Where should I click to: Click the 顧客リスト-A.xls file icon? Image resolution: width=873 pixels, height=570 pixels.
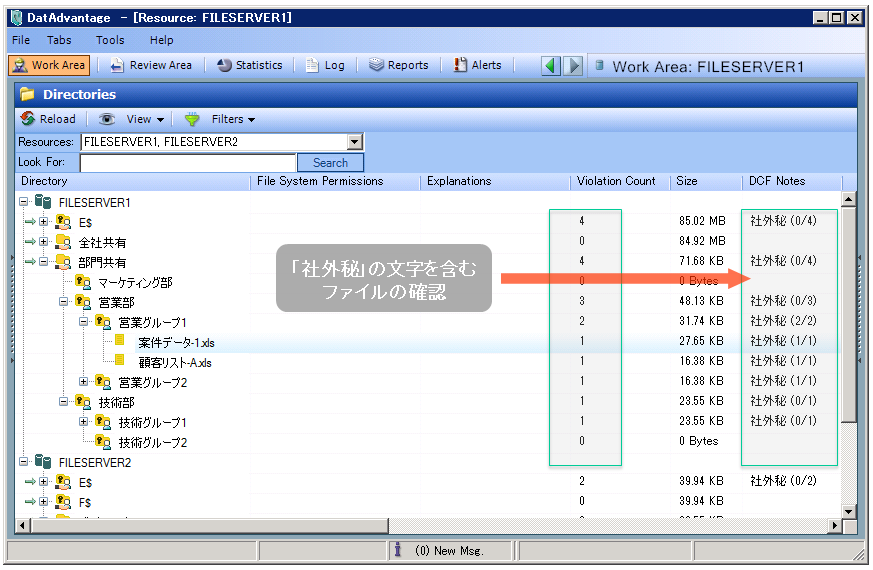point(119,360)
